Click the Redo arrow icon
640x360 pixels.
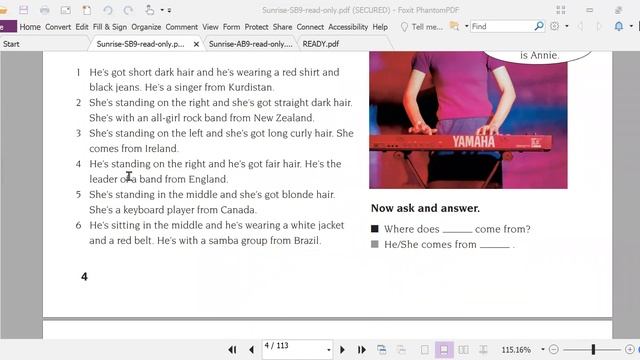tap(128, 10)
